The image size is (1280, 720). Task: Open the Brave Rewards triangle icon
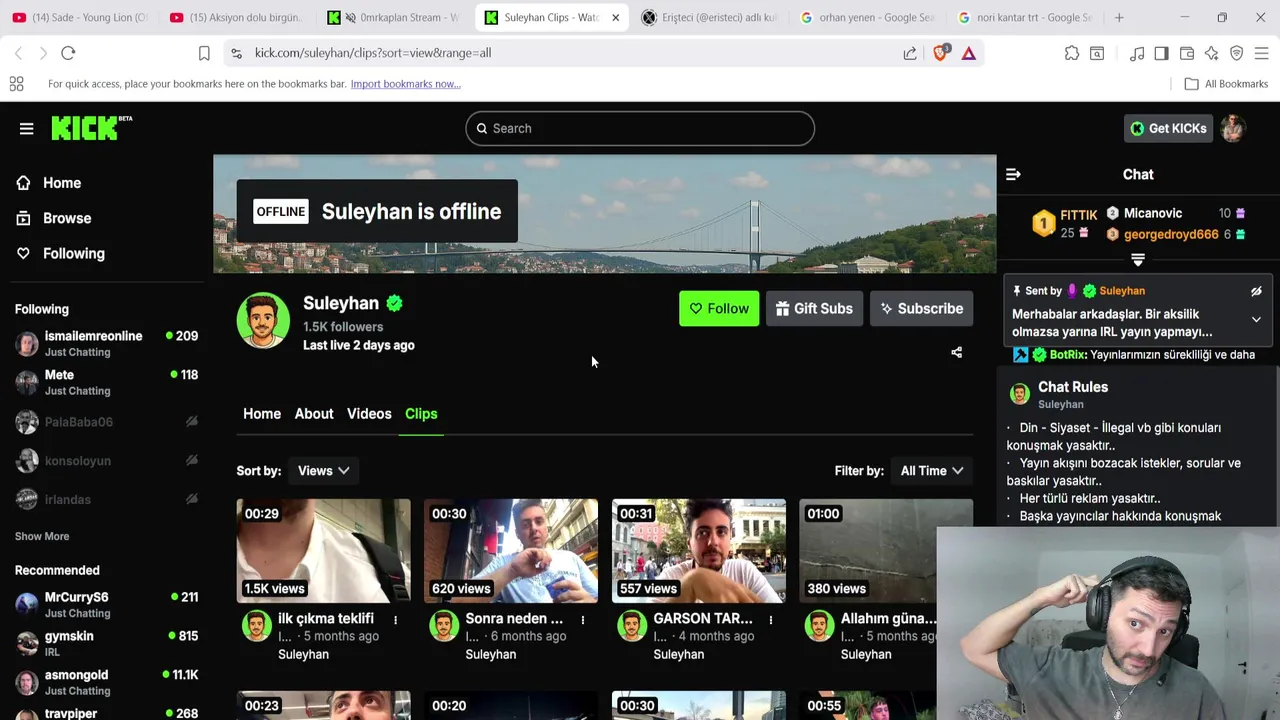click(x=968, y=53)
